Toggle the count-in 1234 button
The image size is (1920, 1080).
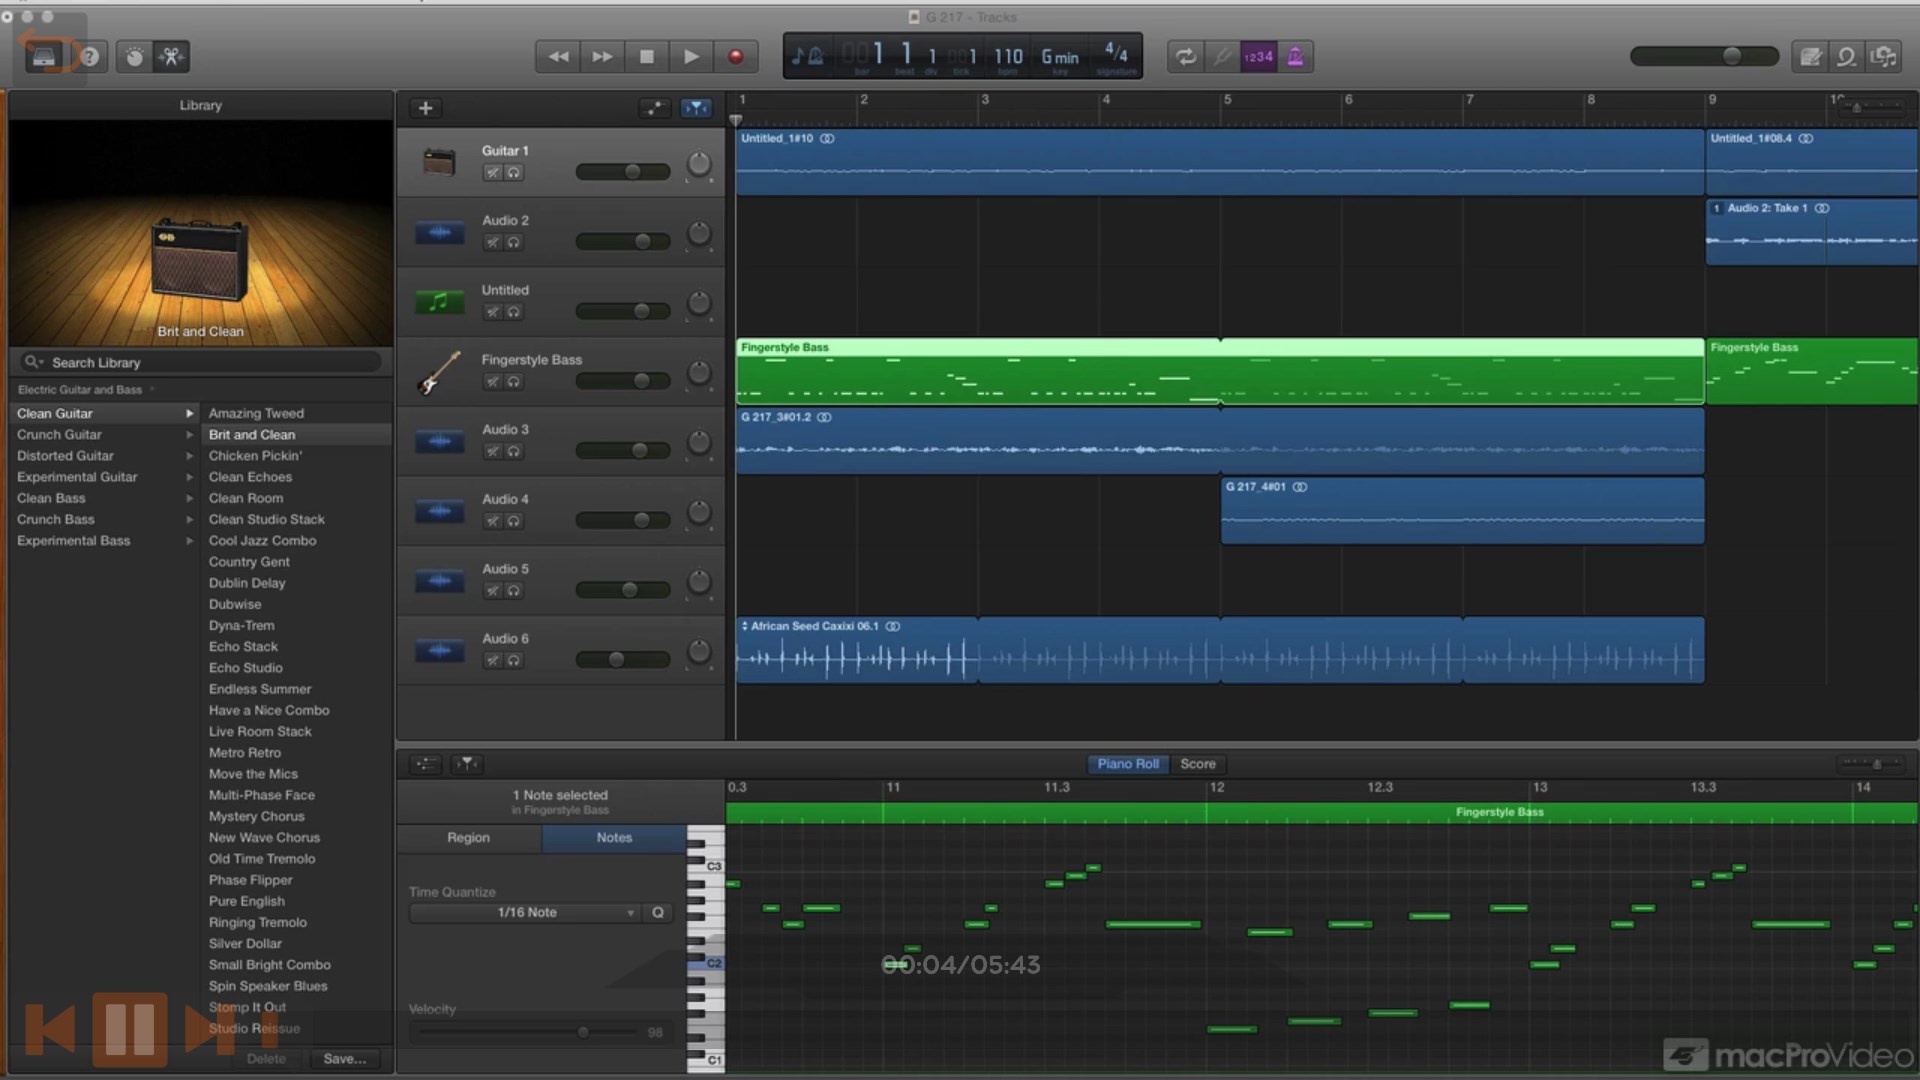[1258, 57]
